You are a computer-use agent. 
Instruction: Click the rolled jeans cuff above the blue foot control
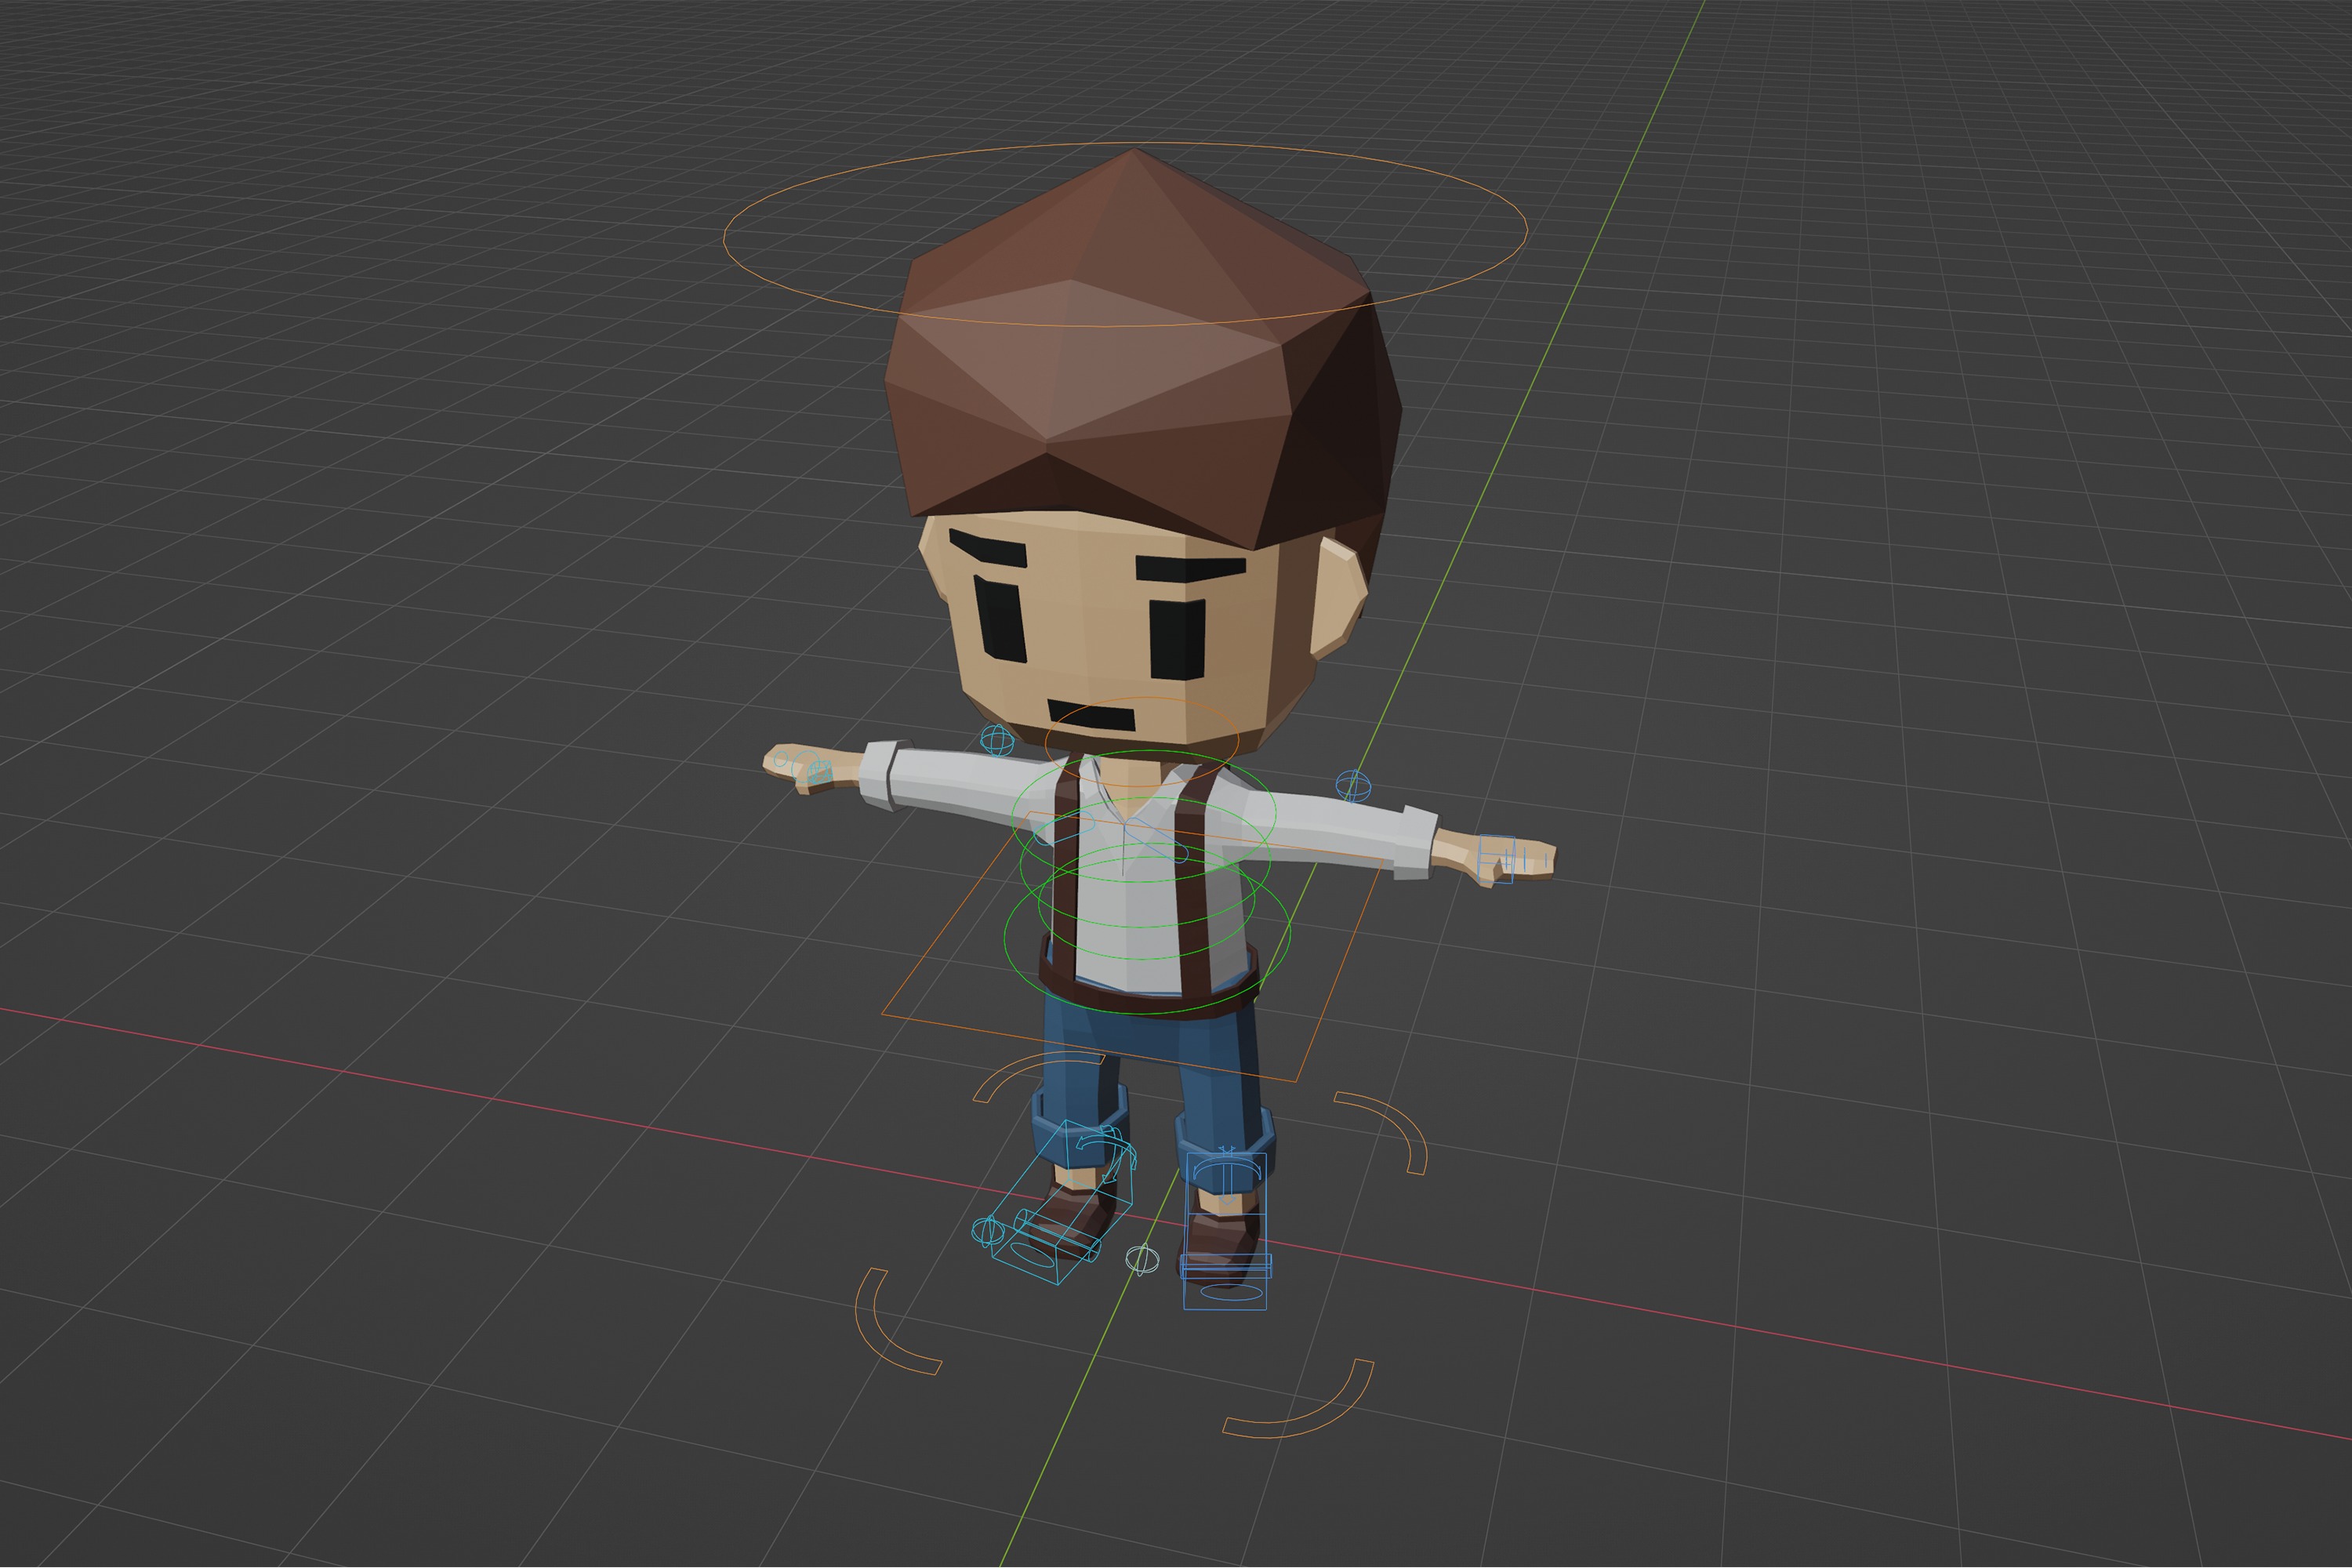pos(1225,1150)
